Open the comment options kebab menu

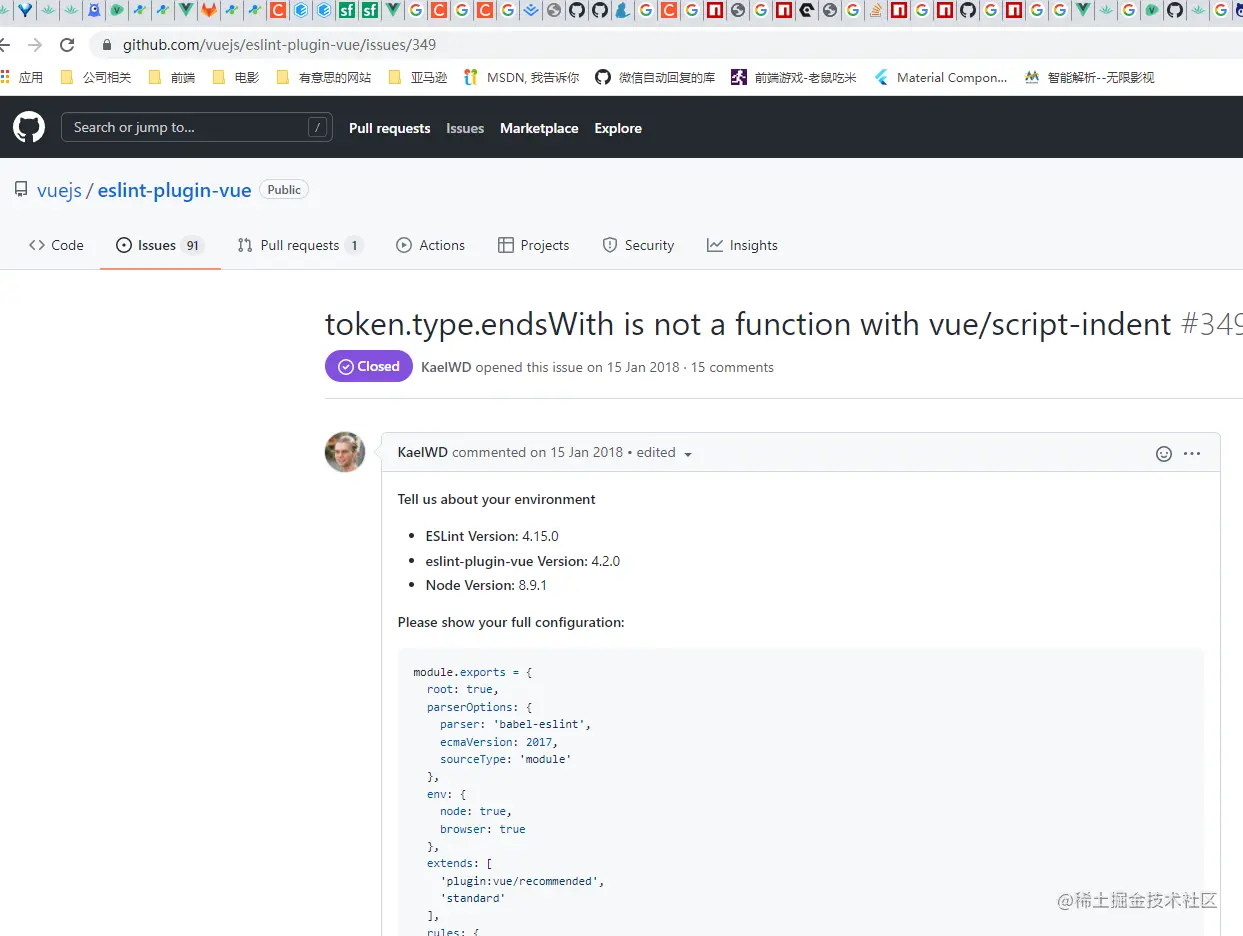click(1192, 453)
